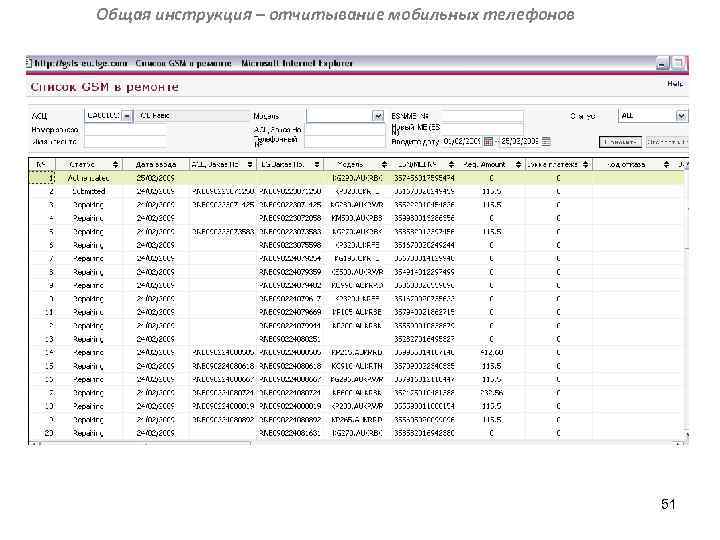
Task: Focus the АСЦ Заказ № filter field
Action: click(x=345, y=130)
